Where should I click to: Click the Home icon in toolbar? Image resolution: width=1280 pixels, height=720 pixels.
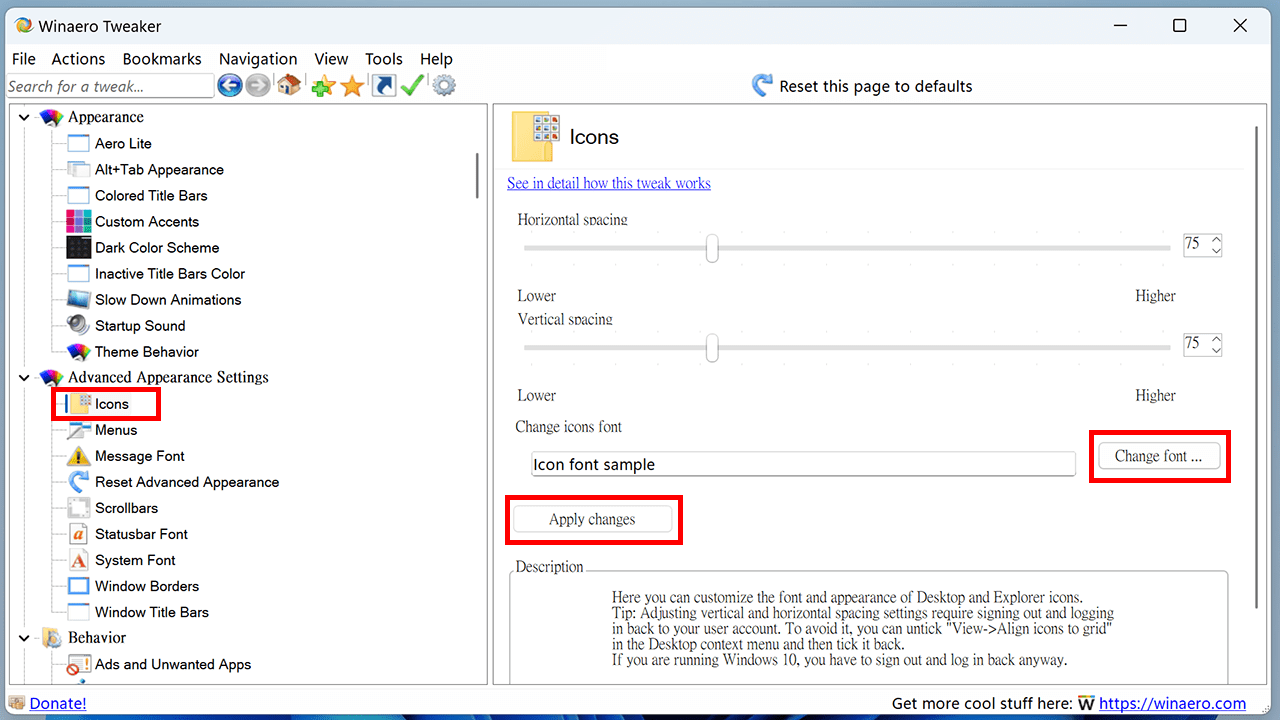coord(289,86)
